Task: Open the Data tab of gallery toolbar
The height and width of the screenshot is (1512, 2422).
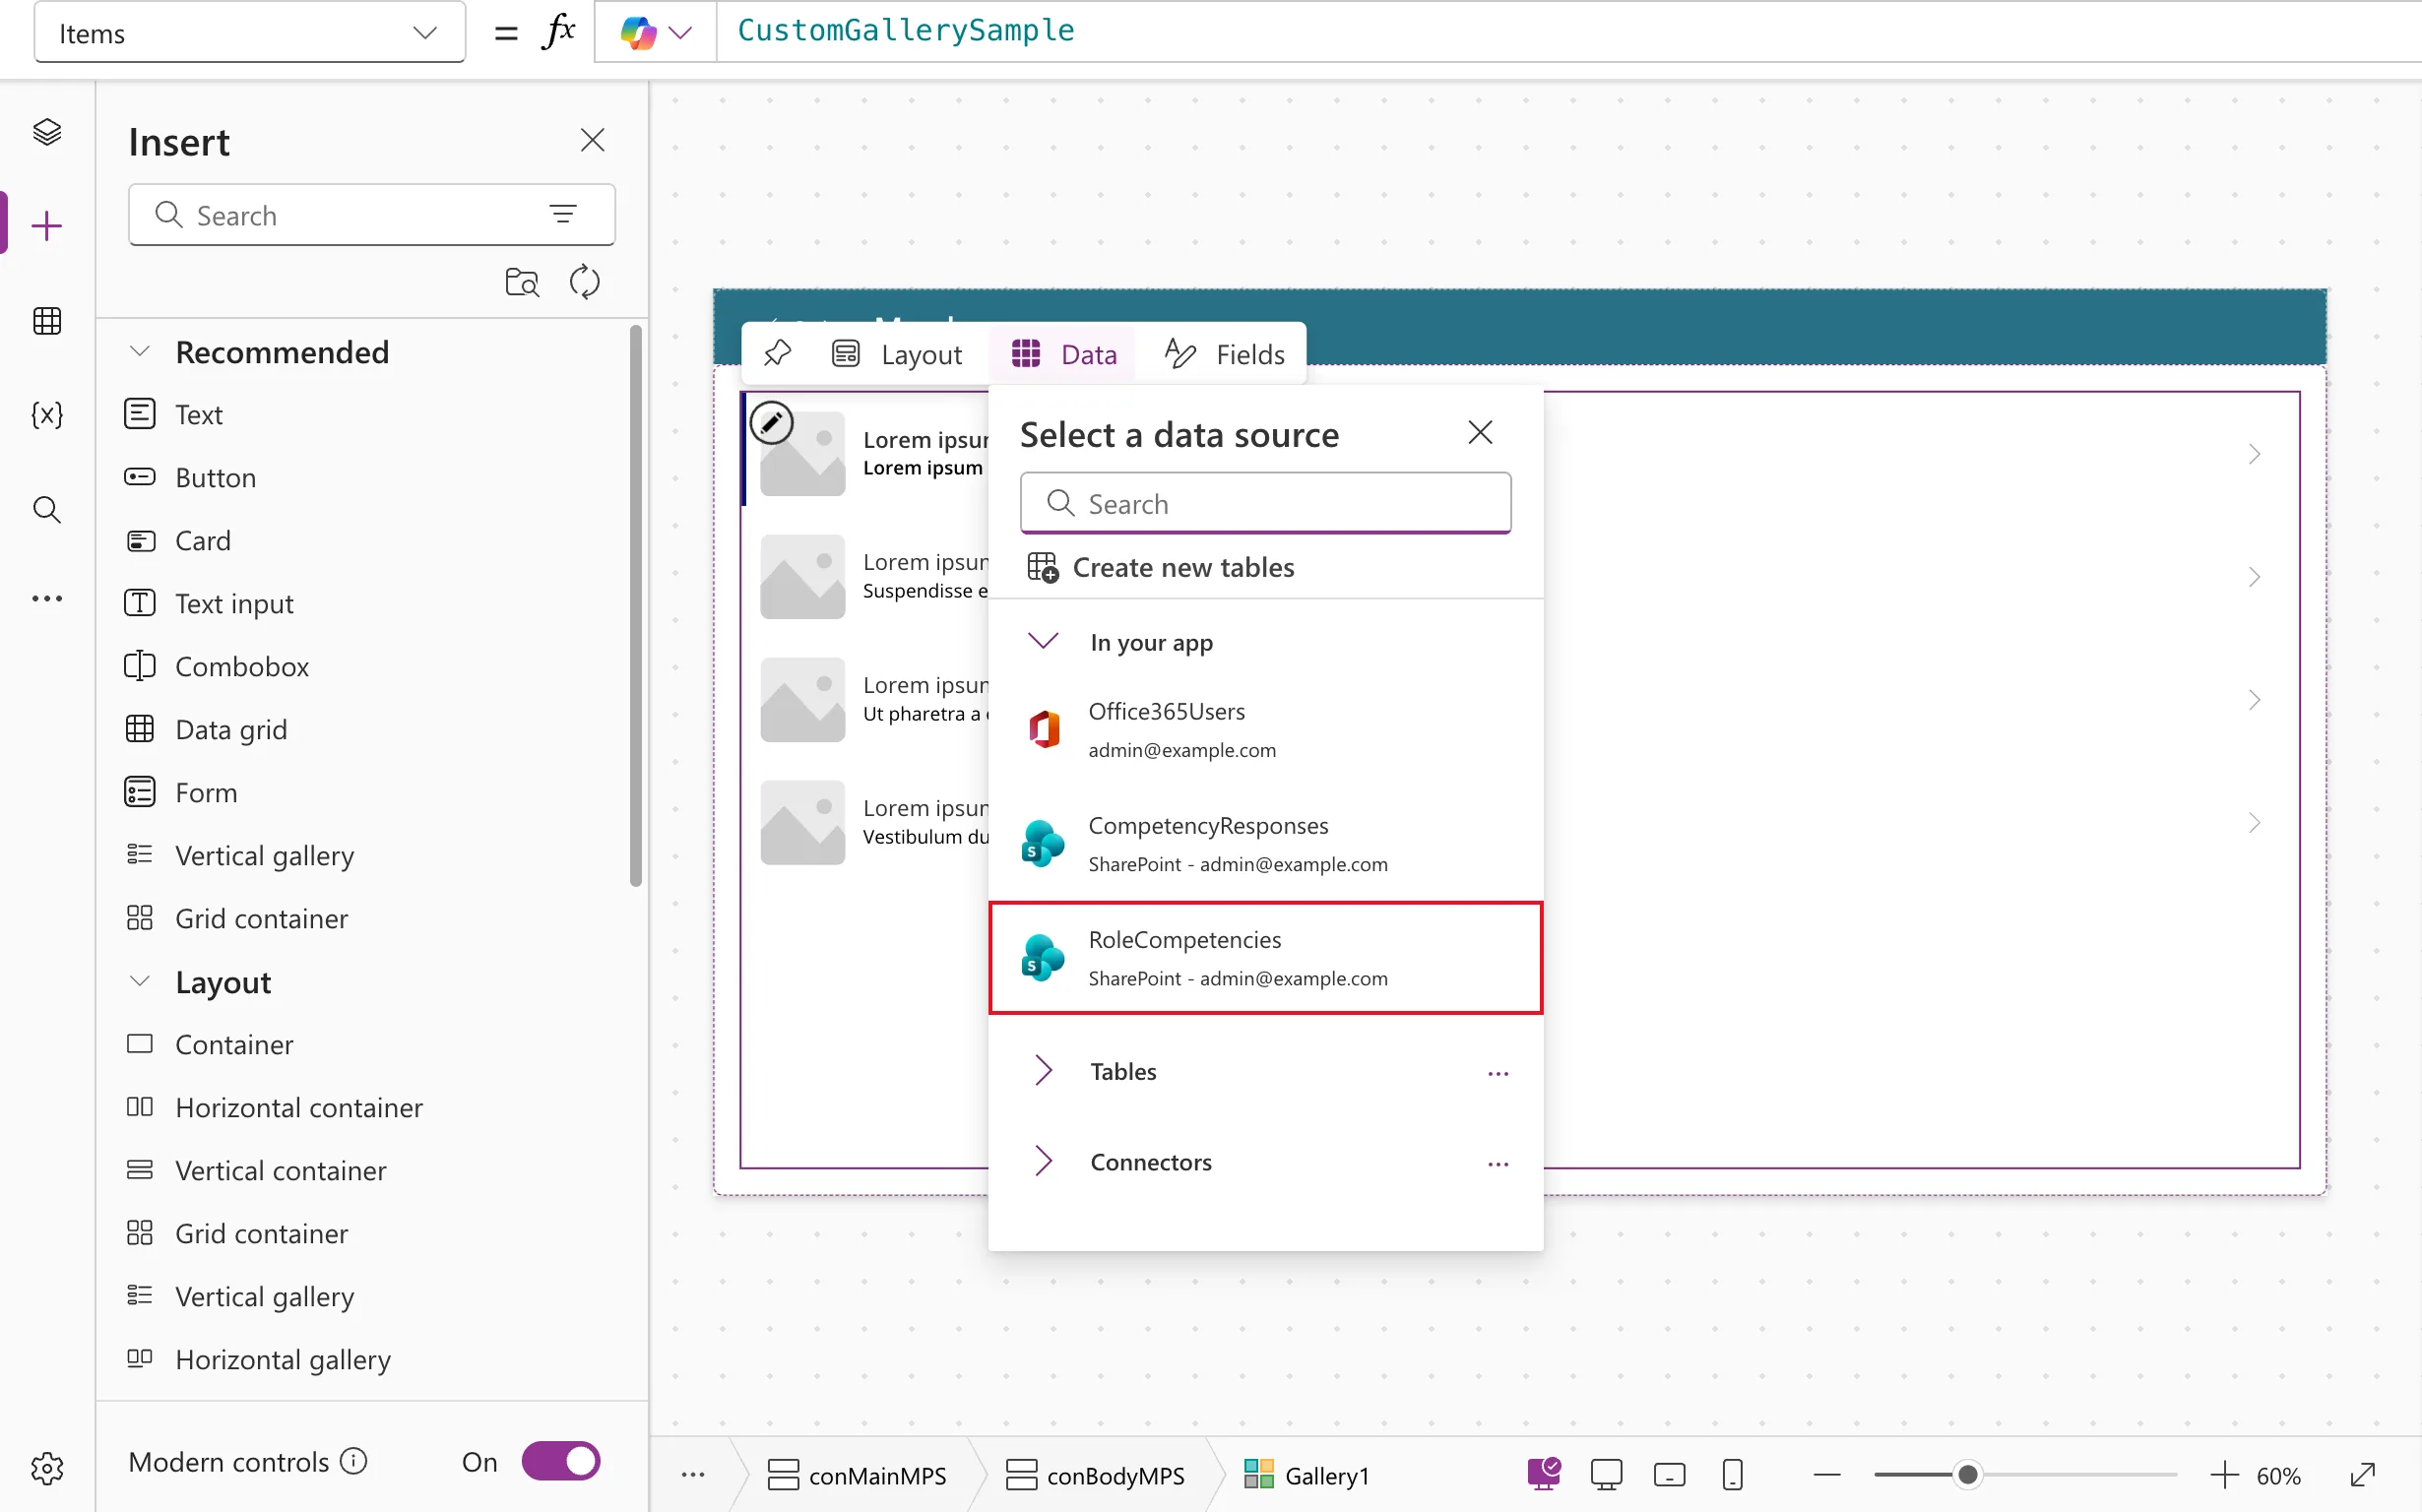Action: point(1063,354)
